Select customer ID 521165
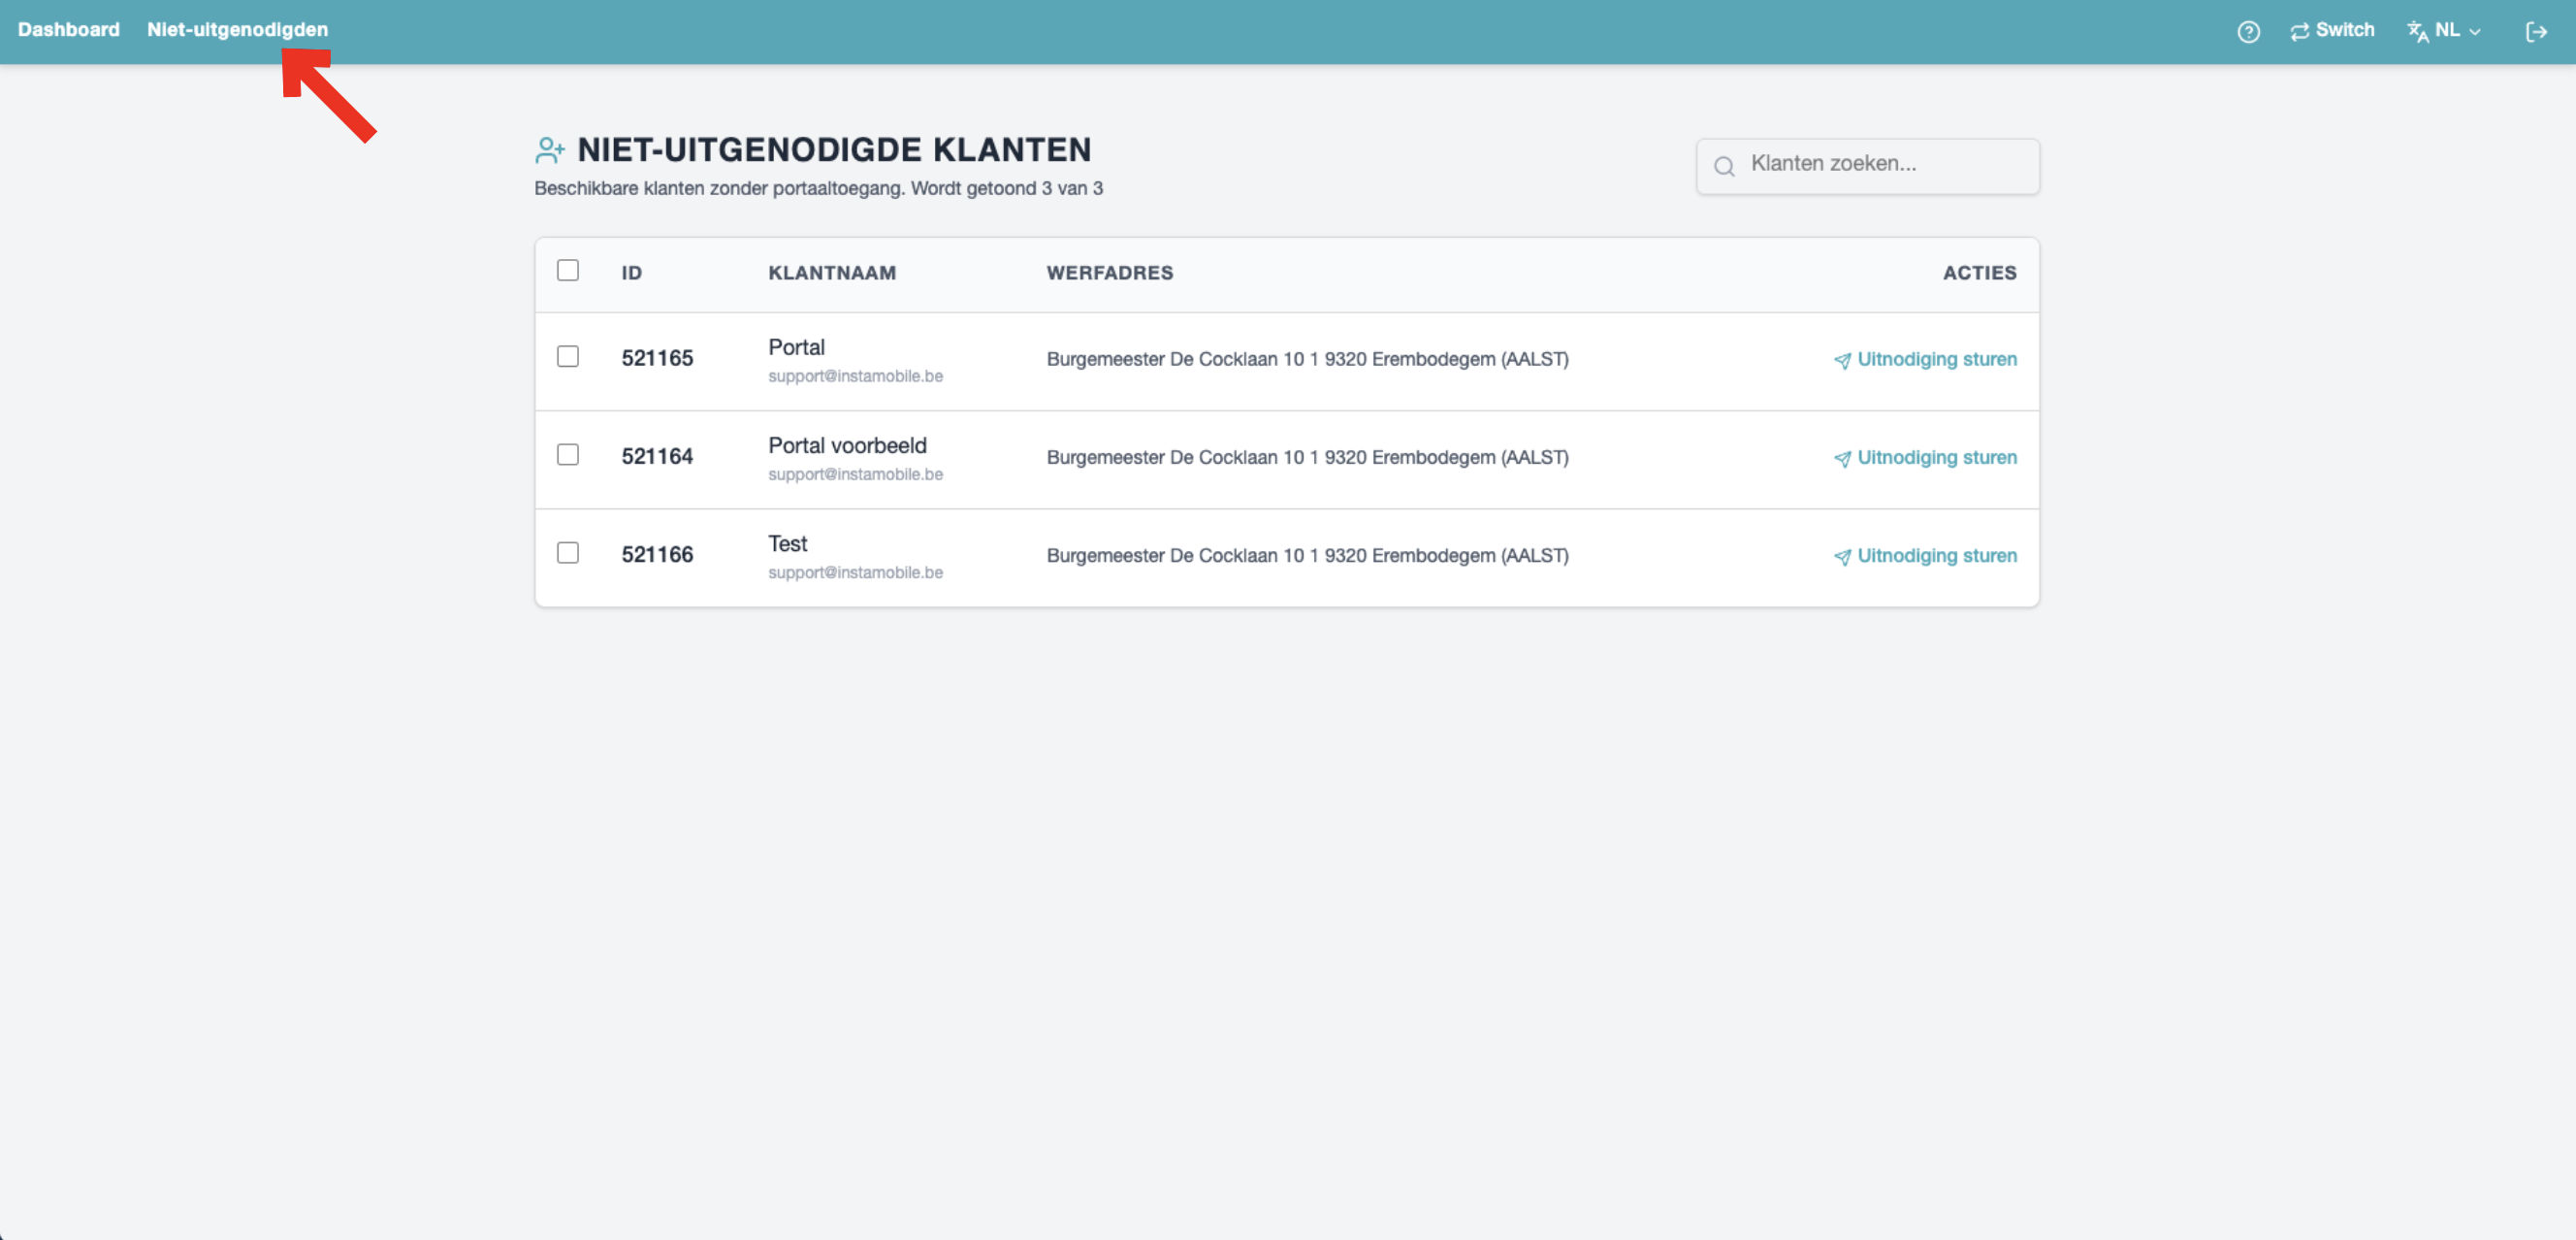 657,358
